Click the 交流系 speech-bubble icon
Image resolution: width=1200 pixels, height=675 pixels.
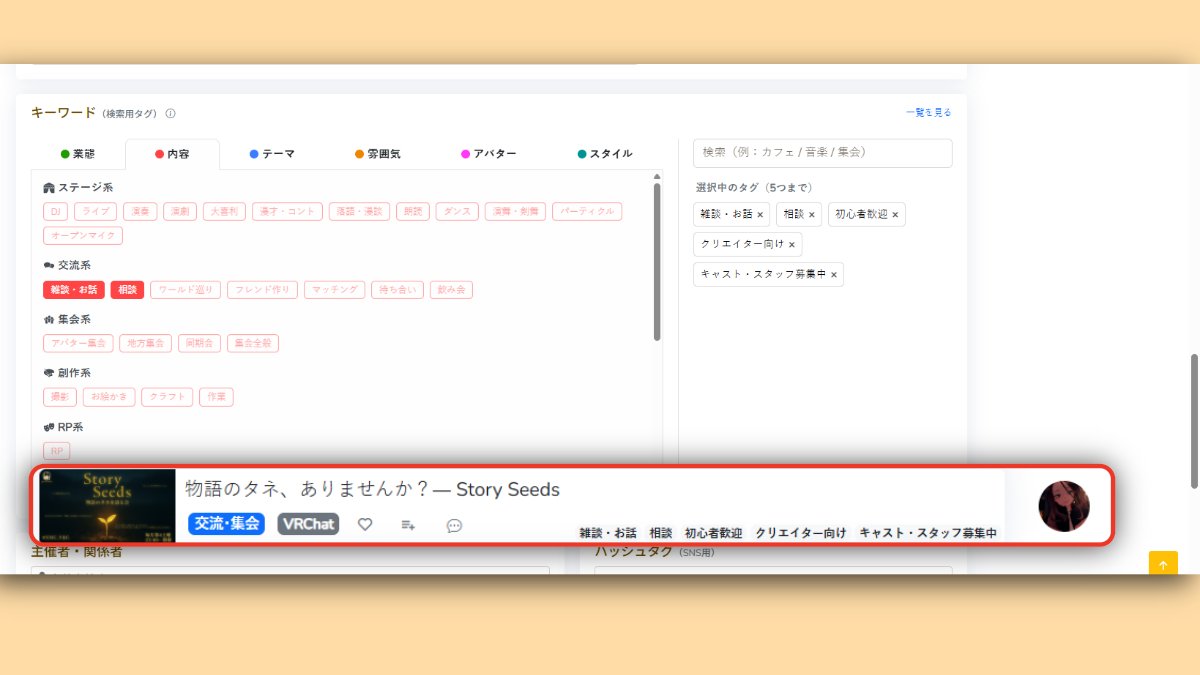click(48, 266)
